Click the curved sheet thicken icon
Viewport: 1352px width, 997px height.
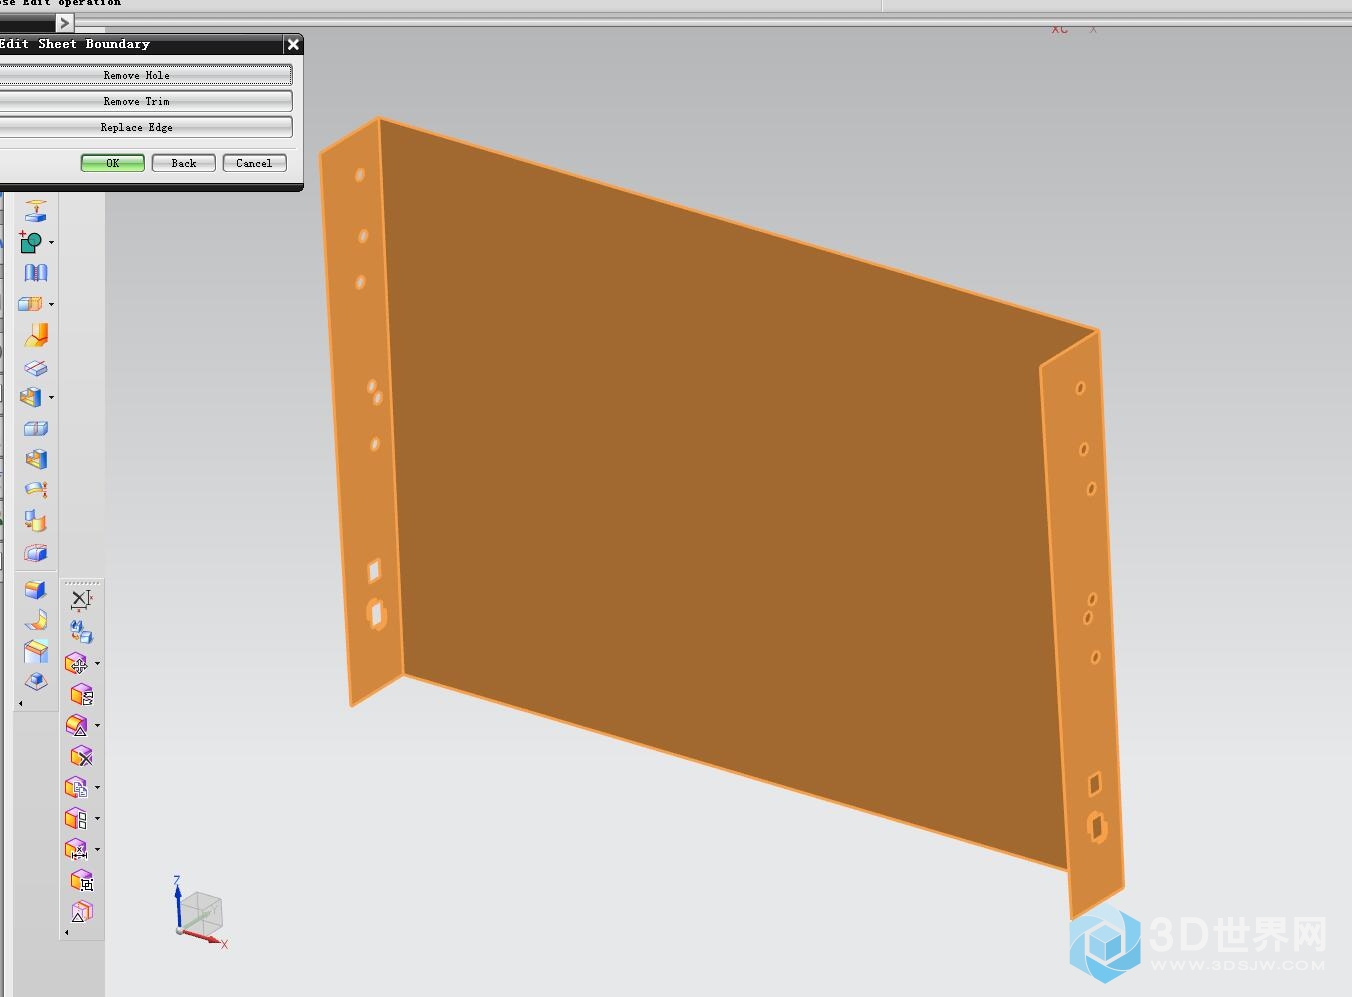(36, 490)
